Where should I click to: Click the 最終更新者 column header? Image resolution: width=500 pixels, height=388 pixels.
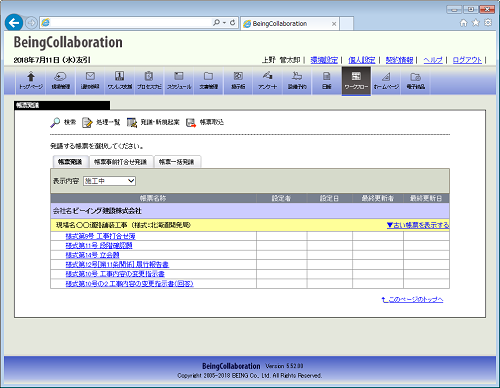378,198
